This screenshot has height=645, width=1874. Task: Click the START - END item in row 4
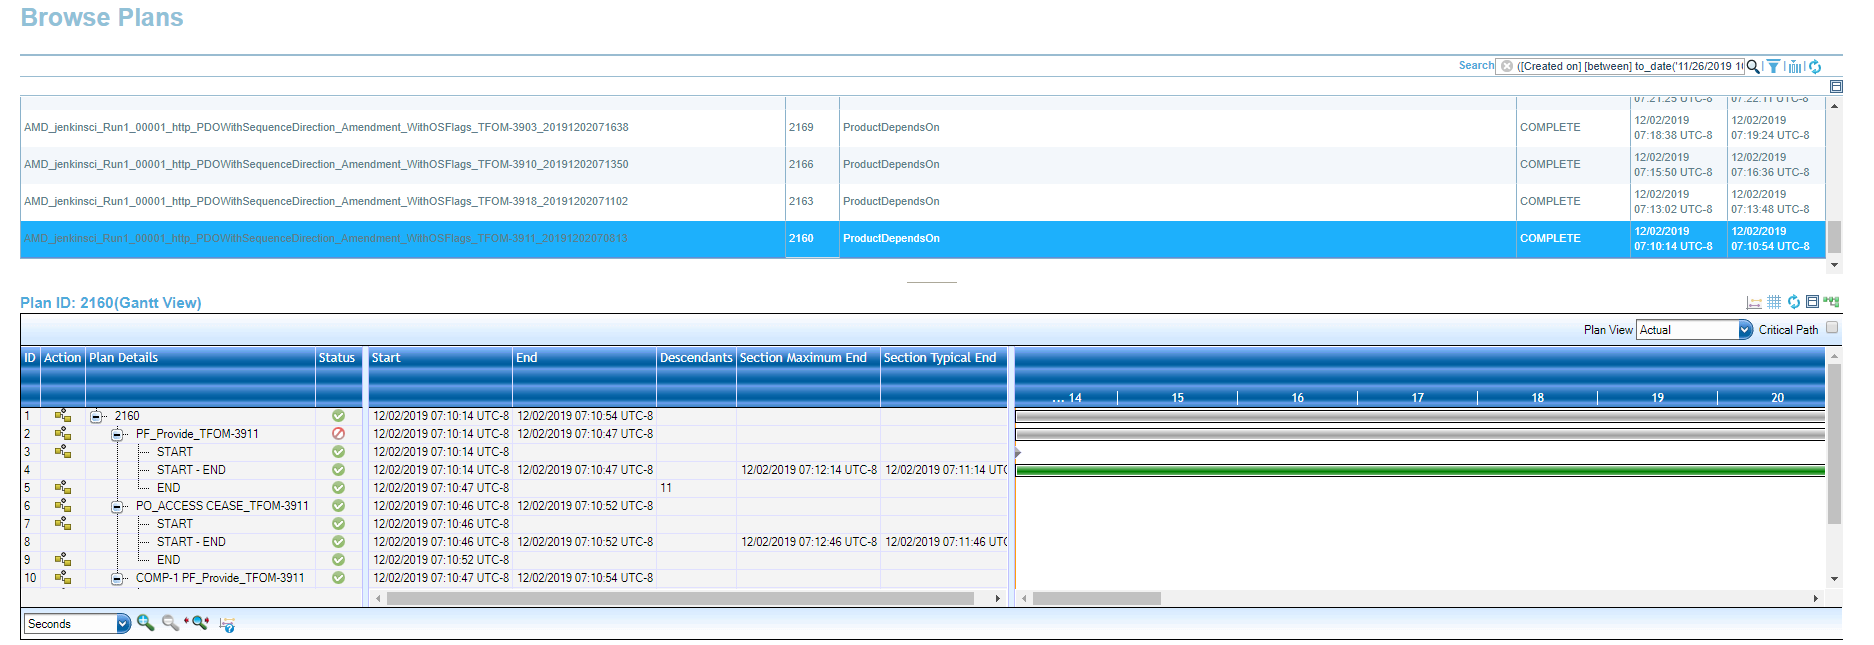point(191,470)
